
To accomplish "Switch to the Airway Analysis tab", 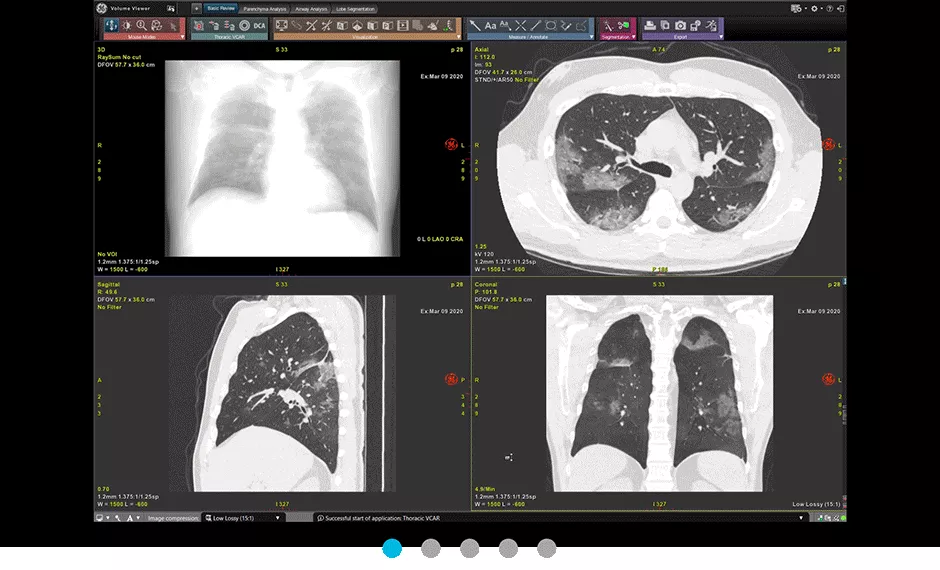I will point(311,9).
